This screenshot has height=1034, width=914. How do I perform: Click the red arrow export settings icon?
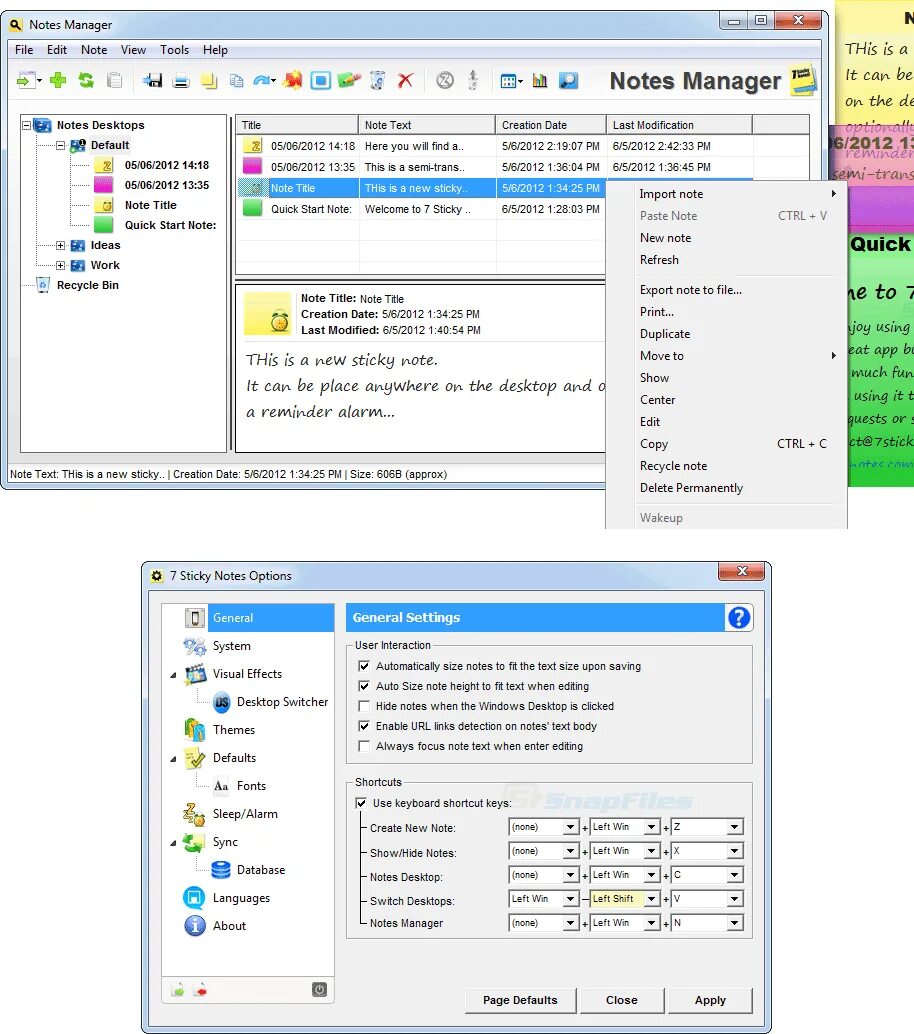200,990
